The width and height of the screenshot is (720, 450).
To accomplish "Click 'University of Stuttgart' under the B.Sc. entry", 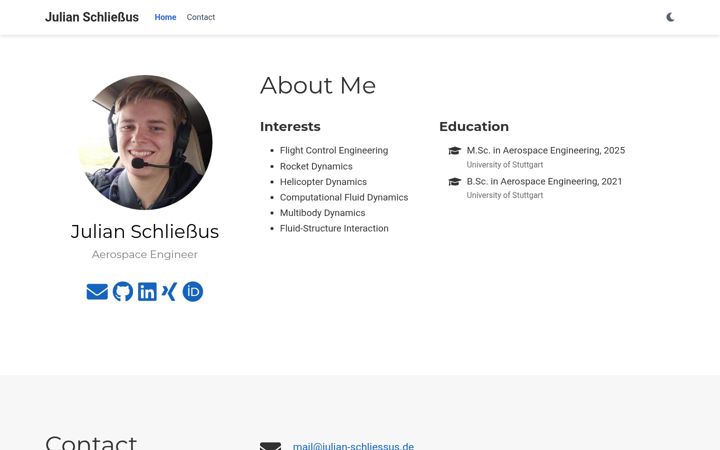I will [505, 195].
